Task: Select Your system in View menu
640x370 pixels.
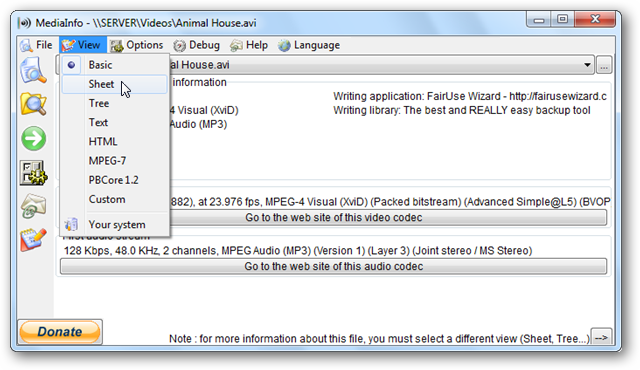Action: coord(114,224)
